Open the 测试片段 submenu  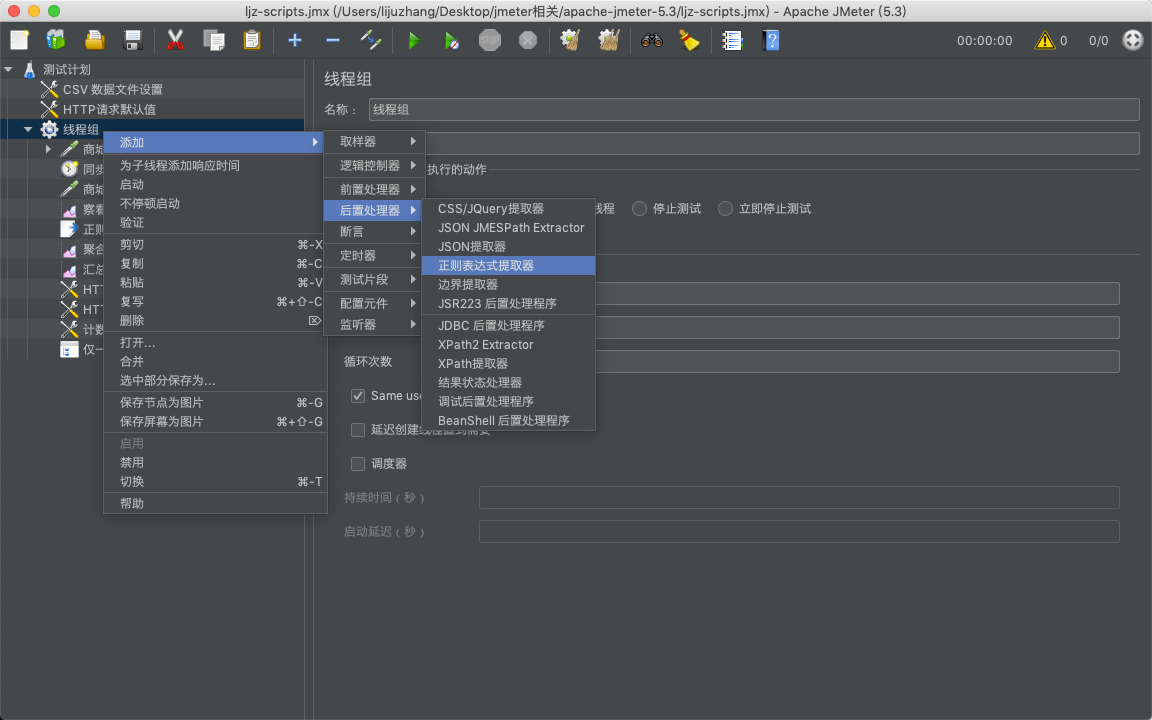372,279
